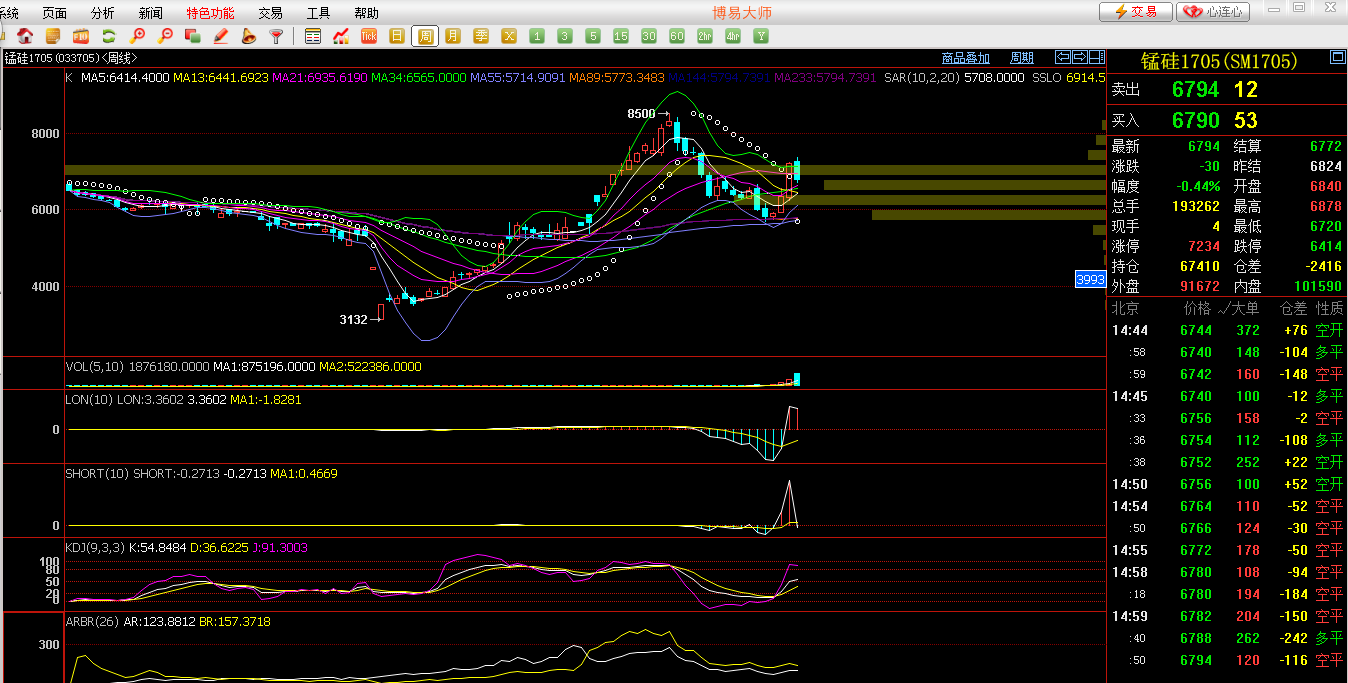The height and width of the screenshot is (683, 1348).
Task: Click the 心连心 button
Action: 1213,12
